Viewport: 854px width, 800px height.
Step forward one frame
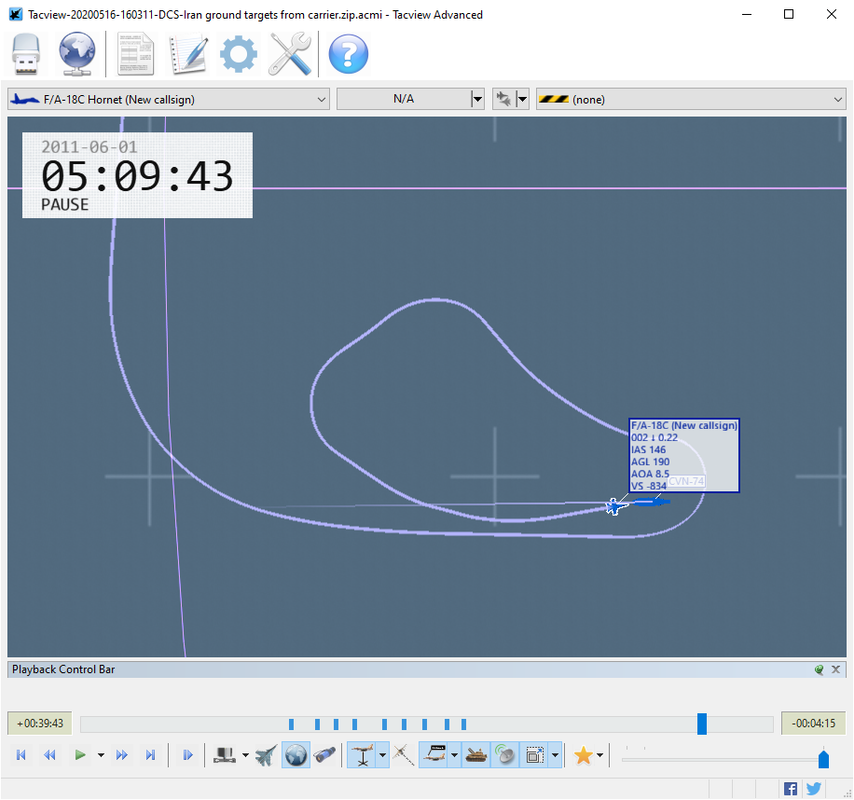click(187, 755)
